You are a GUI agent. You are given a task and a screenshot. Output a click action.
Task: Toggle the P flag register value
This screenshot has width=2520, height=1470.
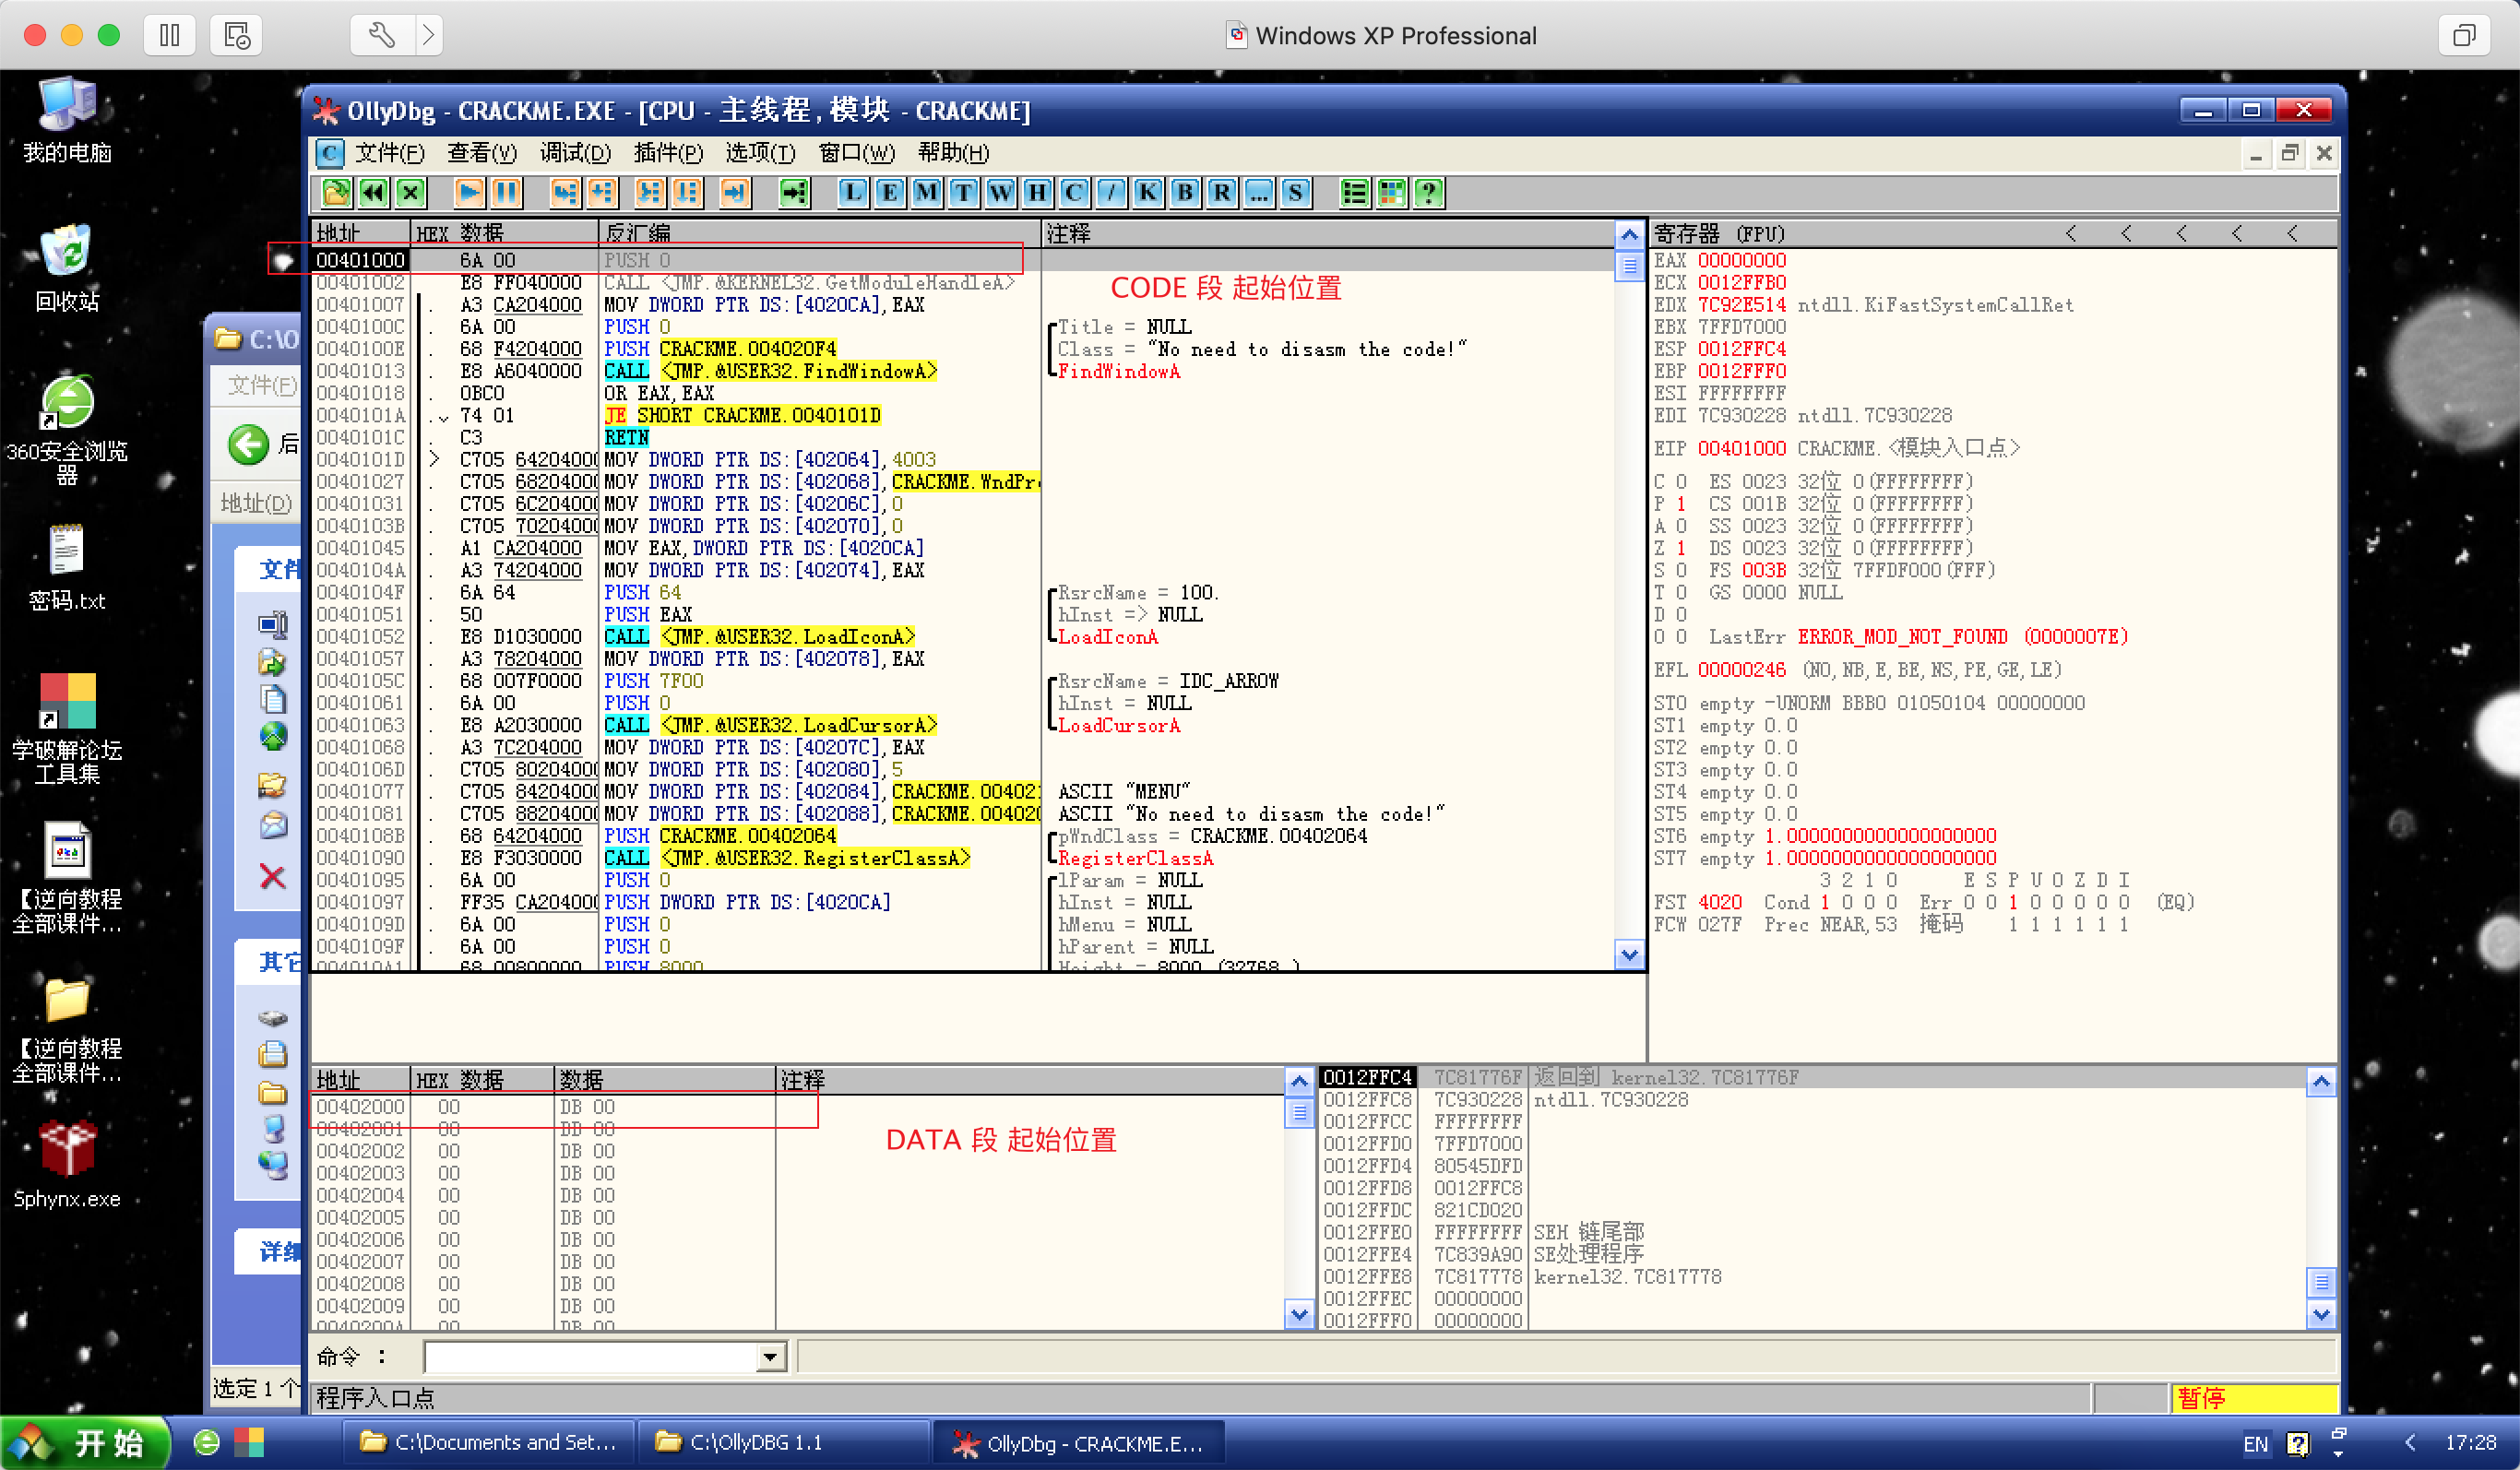[1681, 504]
